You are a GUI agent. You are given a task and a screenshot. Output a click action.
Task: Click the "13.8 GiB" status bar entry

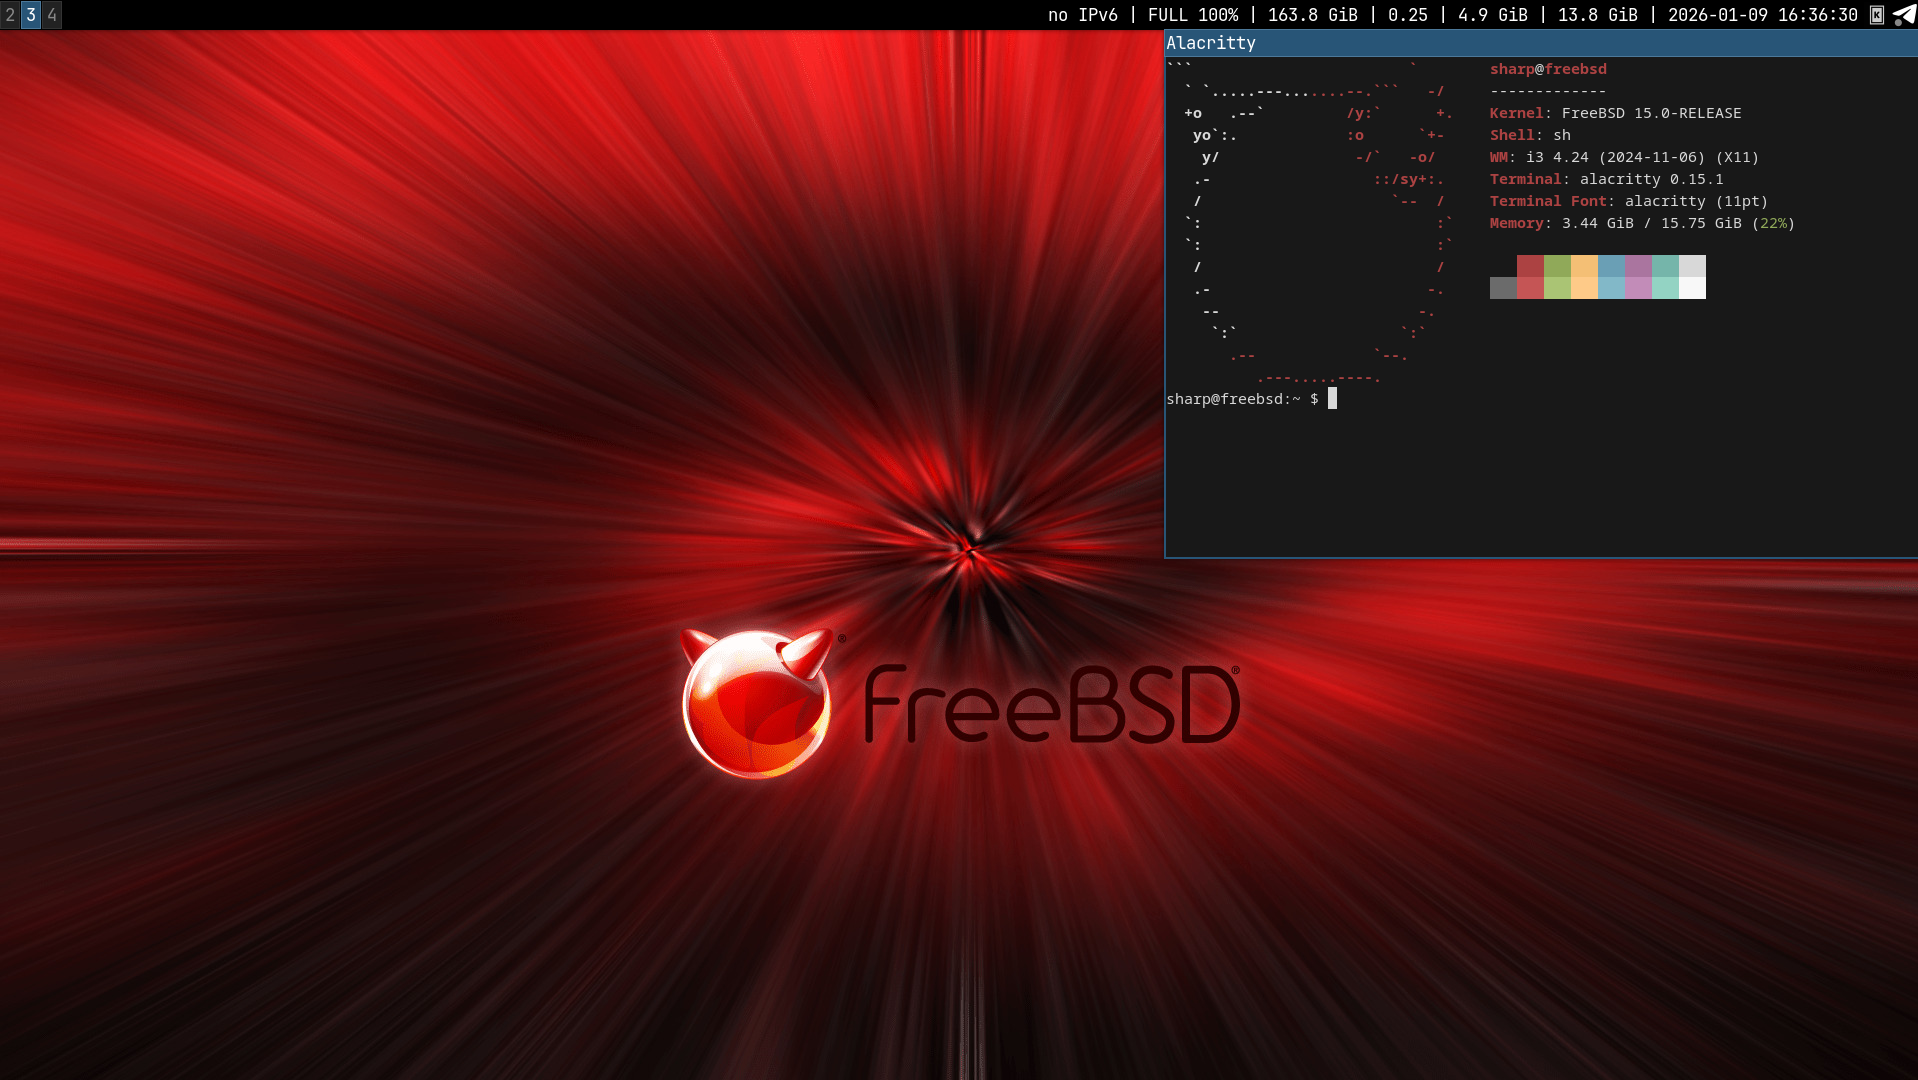[x=1598, y=15]
